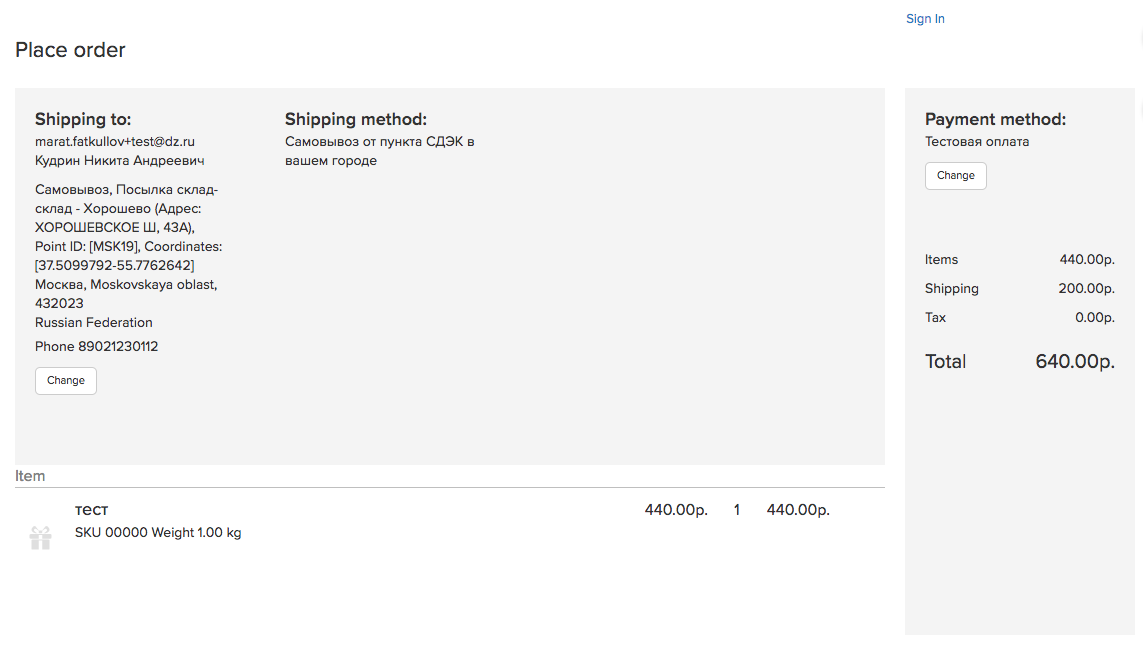Click the Самовывоз от пункта СДЭК description

click(379, 151)
